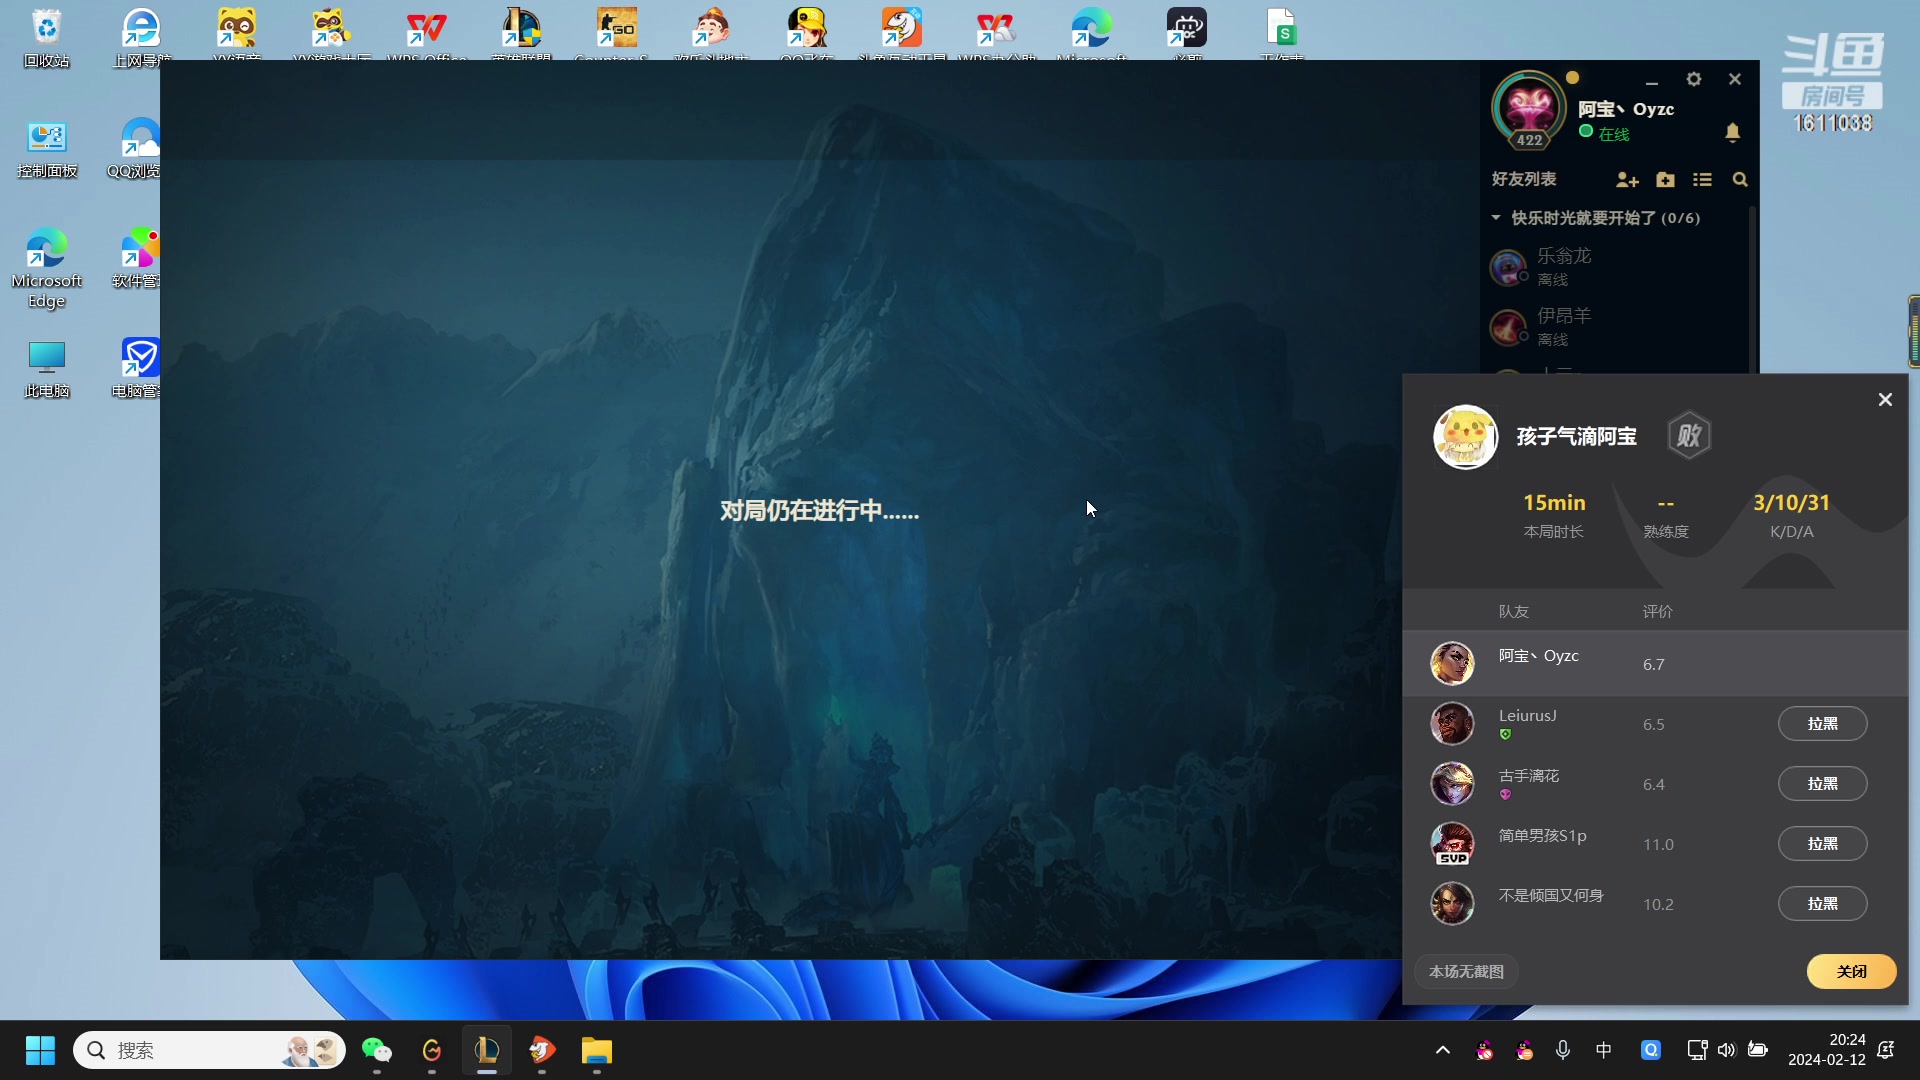Click the taskbar search box
Viewport: 1920px width, 1080px height.
pyautogui.click(x=209, y=1051)
